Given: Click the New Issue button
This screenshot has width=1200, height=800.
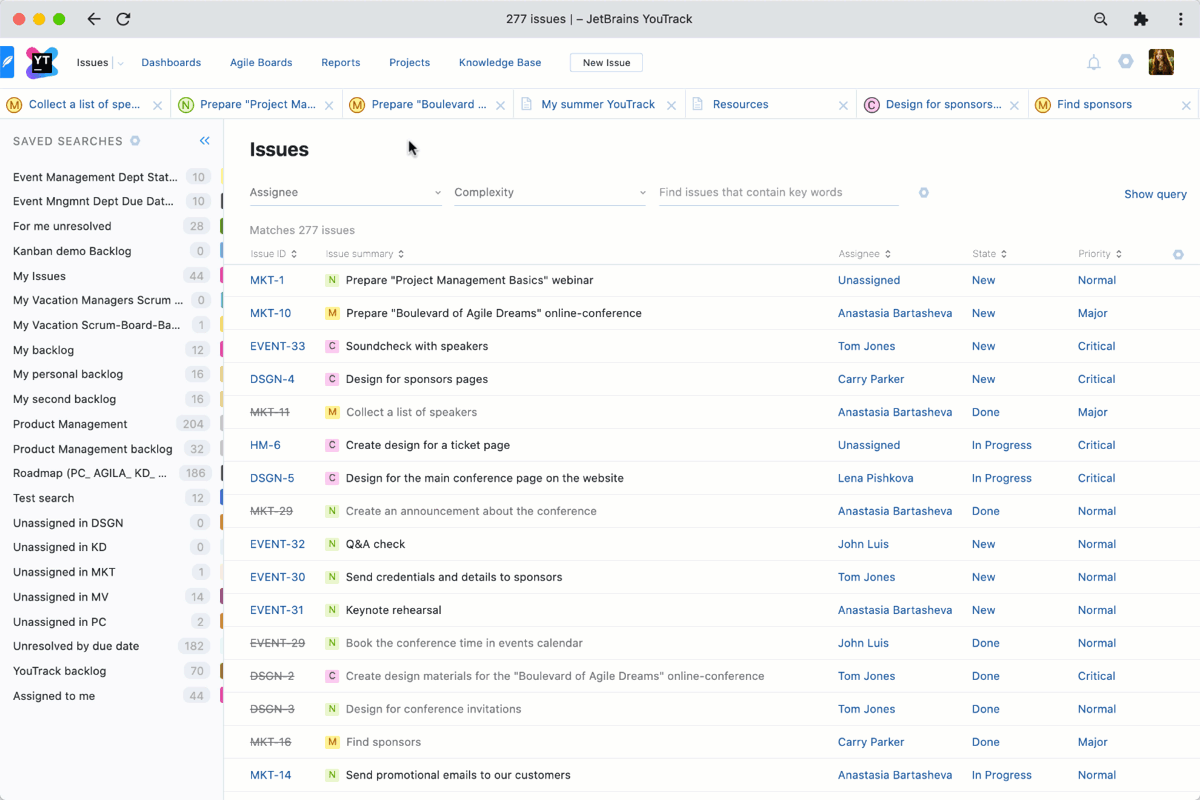Looking at the screenshot, I should [606, 62].
